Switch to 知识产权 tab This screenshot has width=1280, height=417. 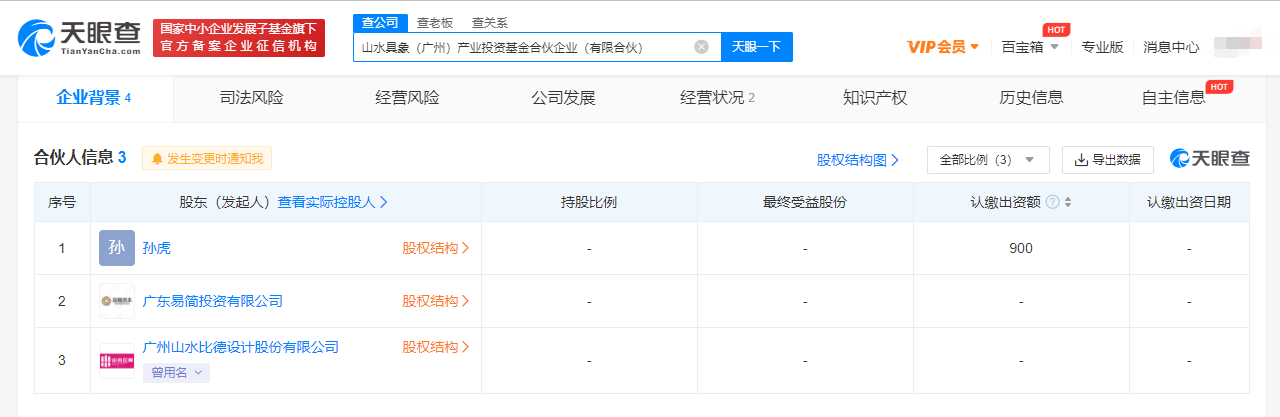click(x=875, y=98)
